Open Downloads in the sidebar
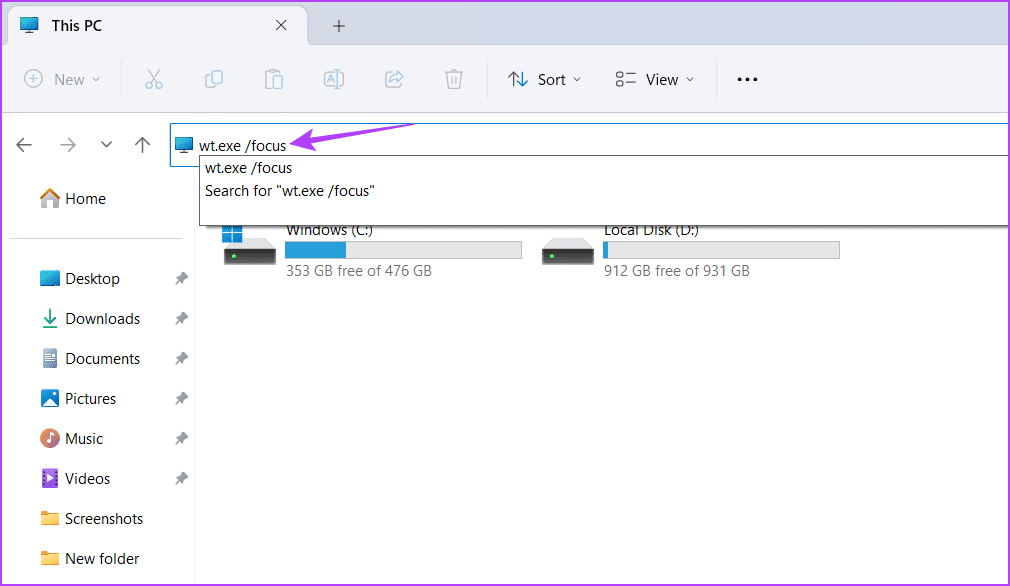Viewport: 1010px width, 586px height. click(x=90, y=319)
